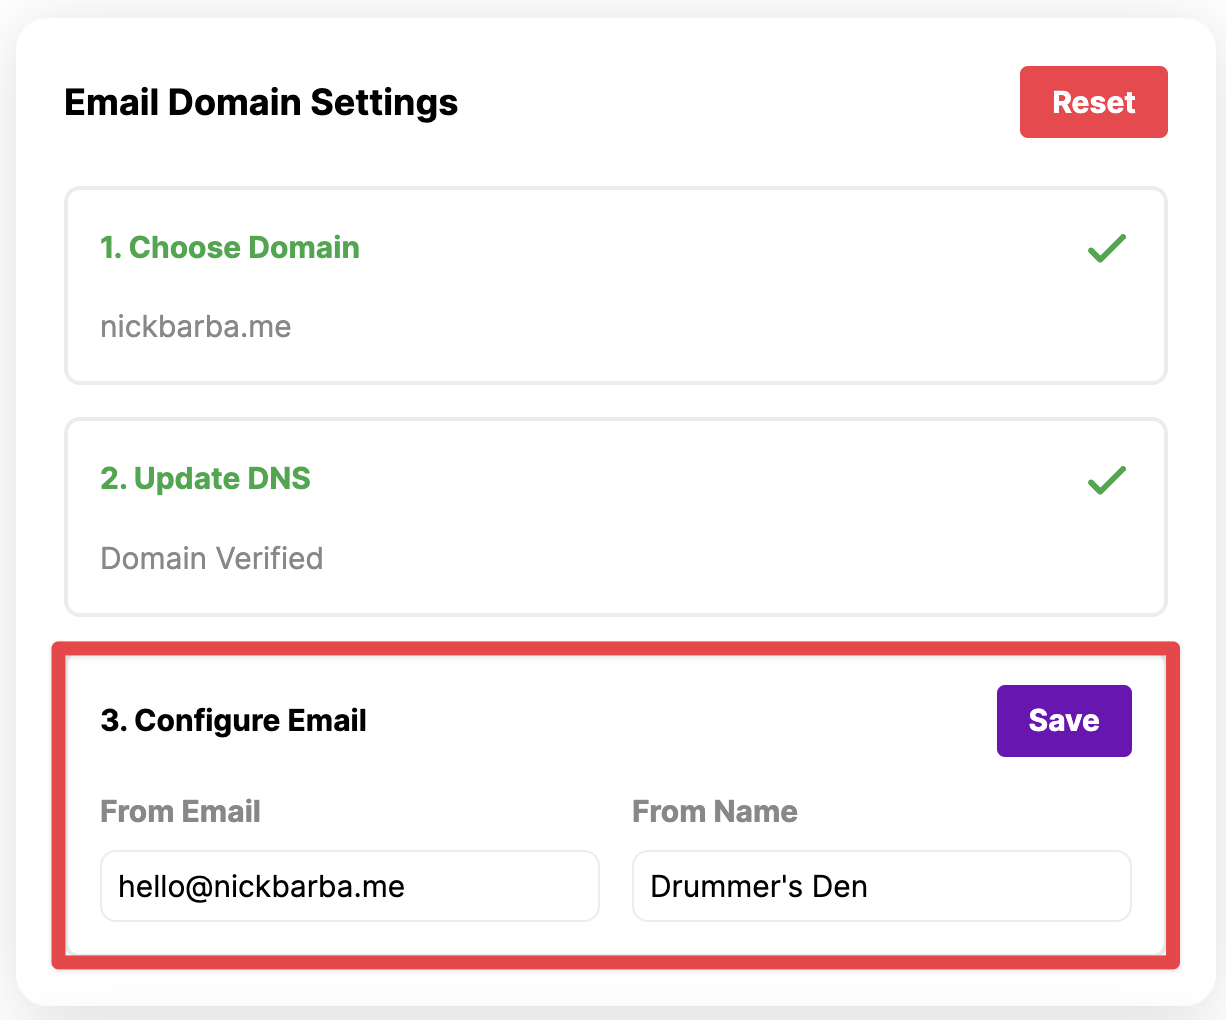Screen dimensions: 1226x1020
Task: Click the green checkmark beside Choose Domain
Action: pos(1107,248)
